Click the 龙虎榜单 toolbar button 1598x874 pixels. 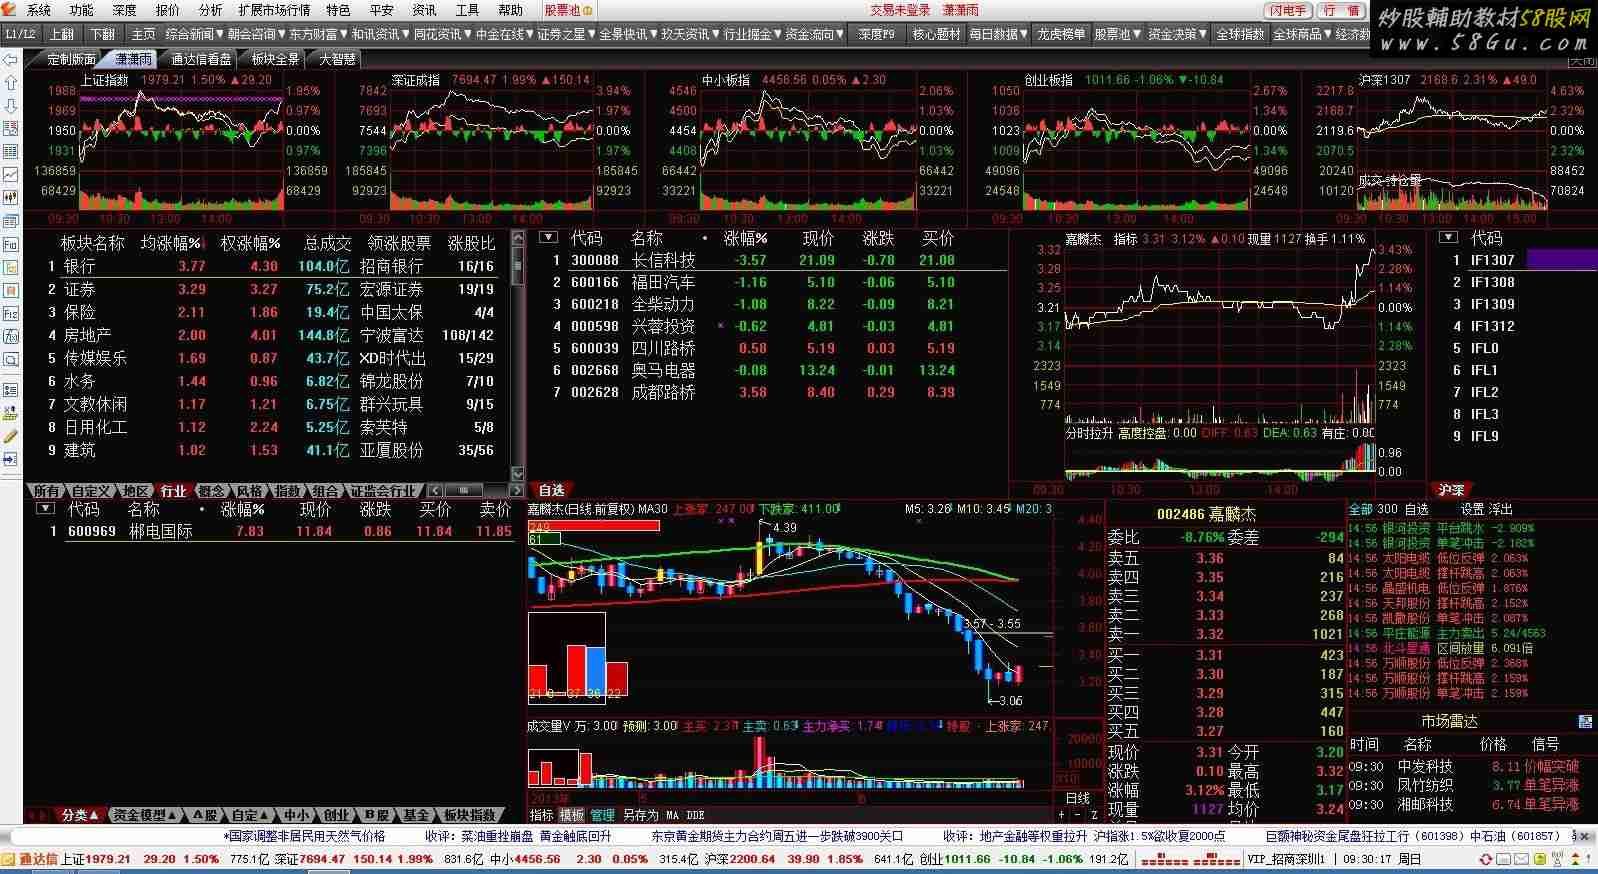(x=1061, y=34)
